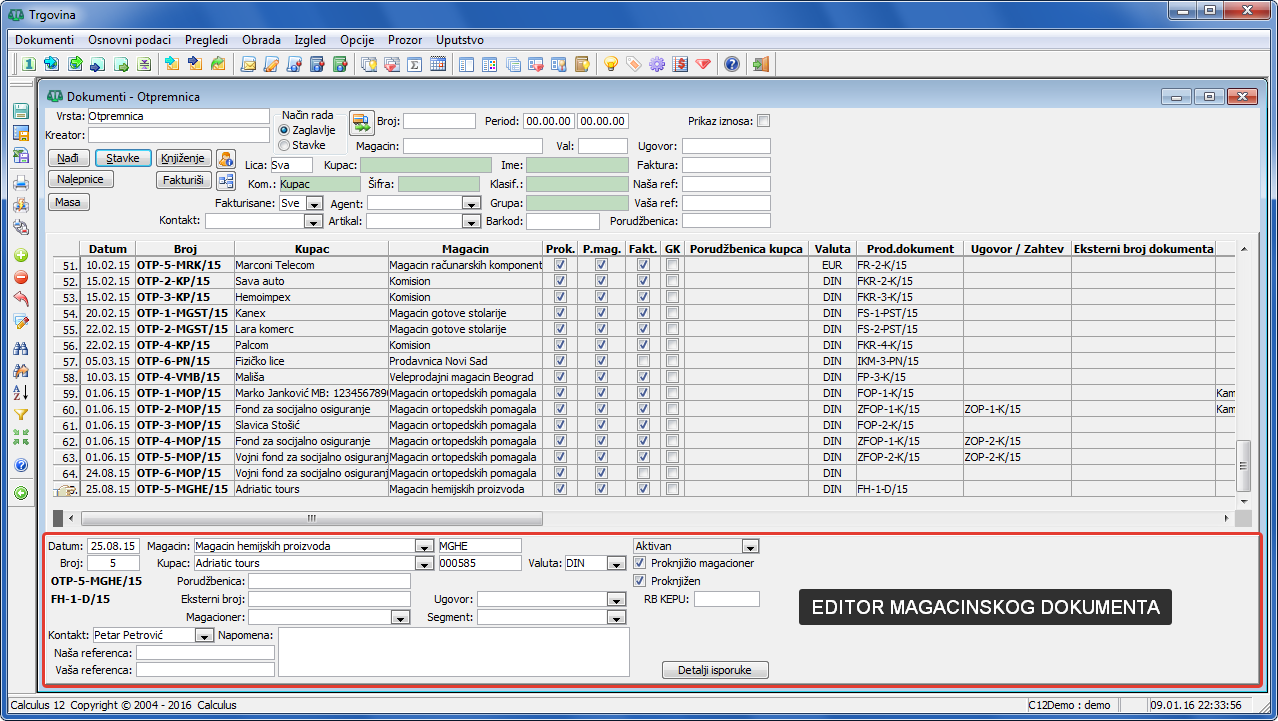Click the edit note pencil icon in sidebar
The image size is (1278, 721).
pyautogui.click(x=21, y=321)
